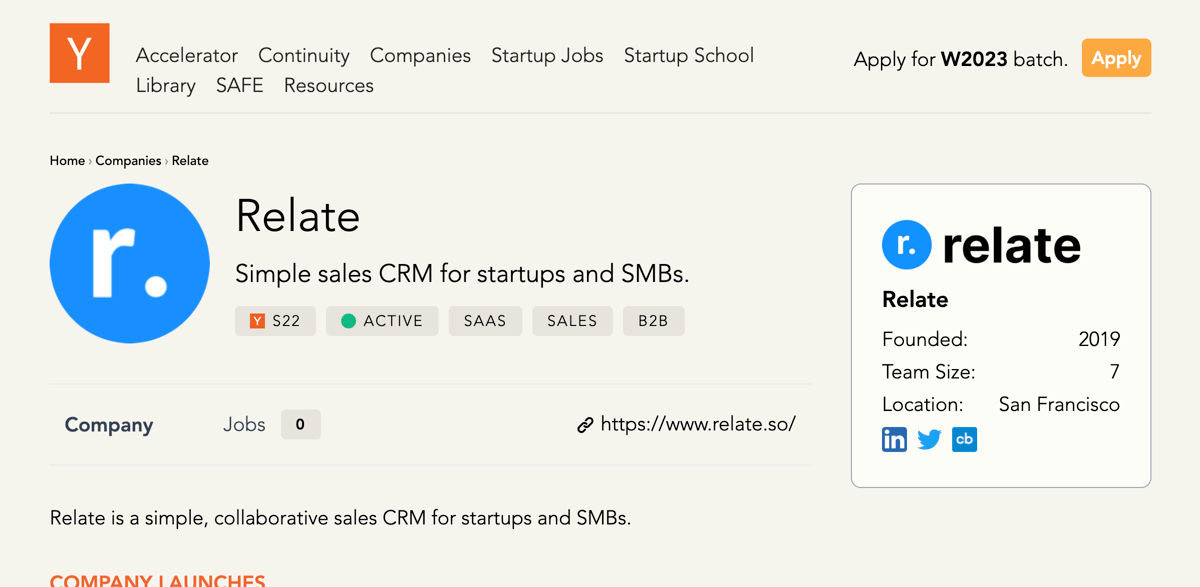Open the Crunchbase cb icon
This screenshot has height=587, width=1200.
coord(964,439)
